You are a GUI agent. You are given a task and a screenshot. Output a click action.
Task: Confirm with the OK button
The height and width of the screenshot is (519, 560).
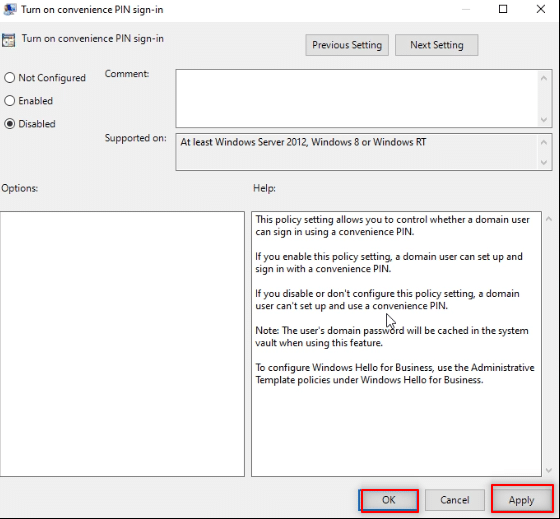tap(389, 500)
